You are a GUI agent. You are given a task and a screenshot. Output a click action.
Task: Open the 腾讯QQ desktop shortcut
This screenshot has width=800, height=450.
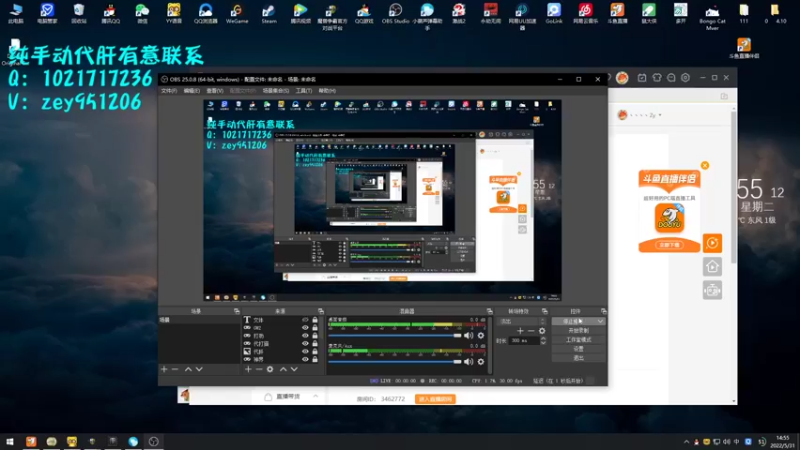coord(110,13)
